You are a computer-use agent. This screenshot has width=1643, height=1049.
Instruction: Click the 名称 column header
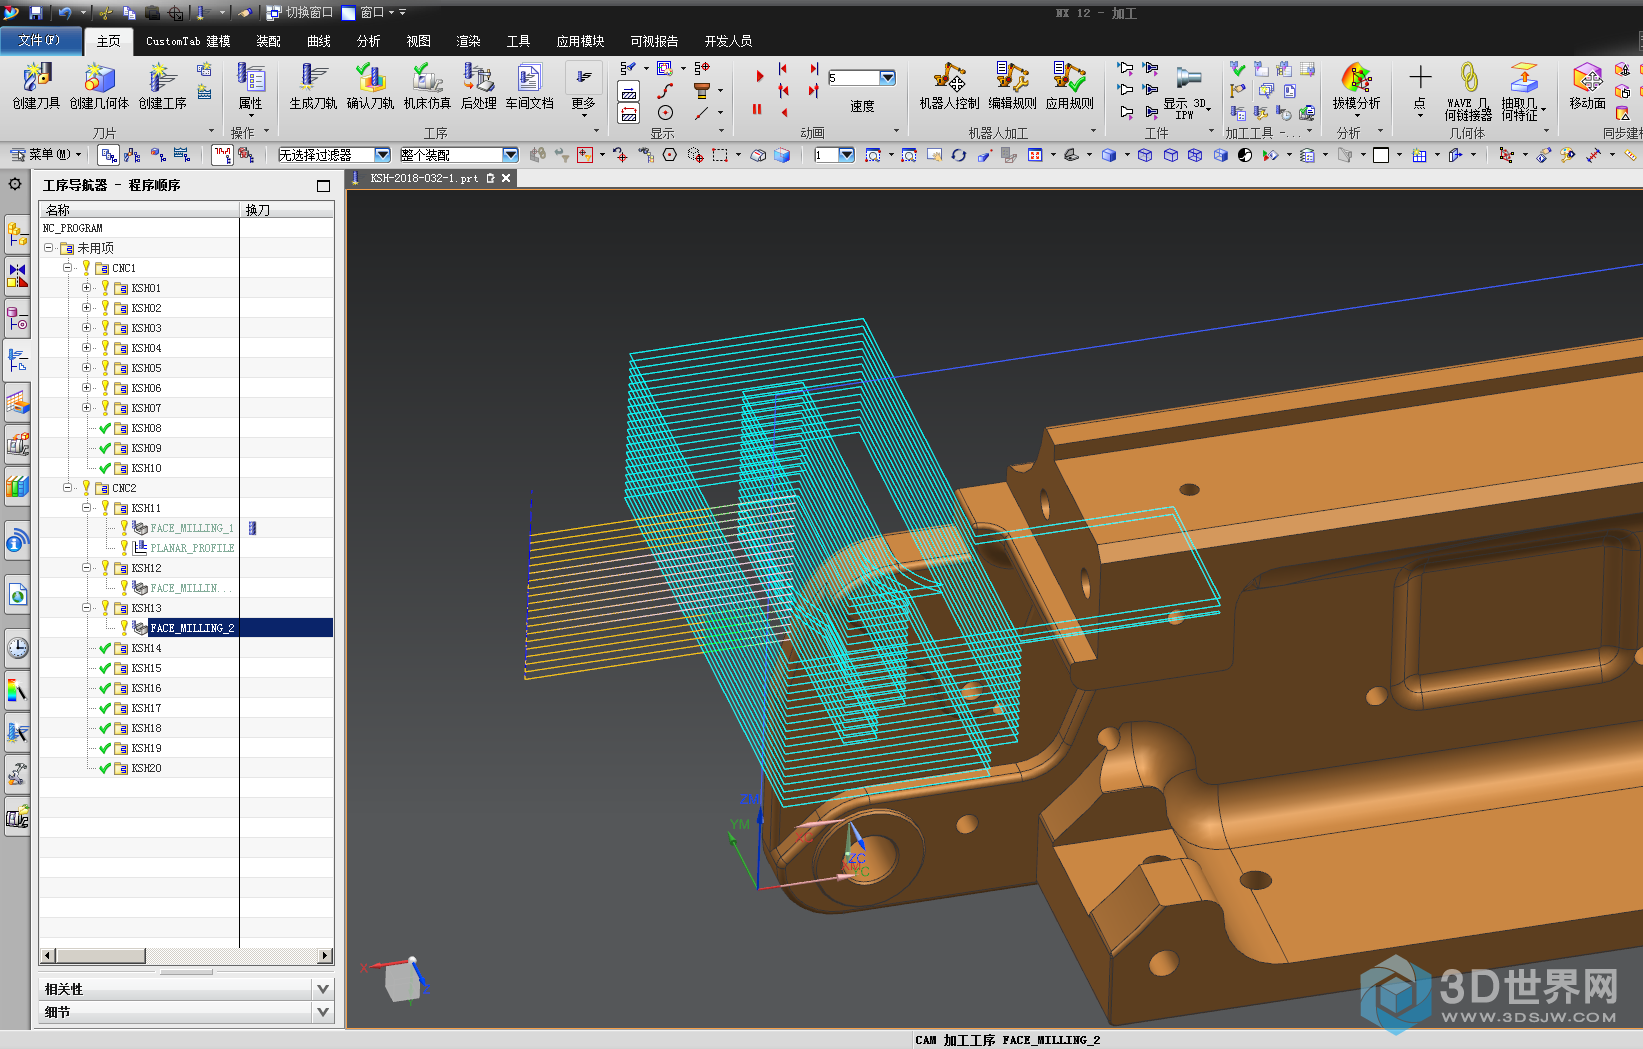tap(139, 210)
